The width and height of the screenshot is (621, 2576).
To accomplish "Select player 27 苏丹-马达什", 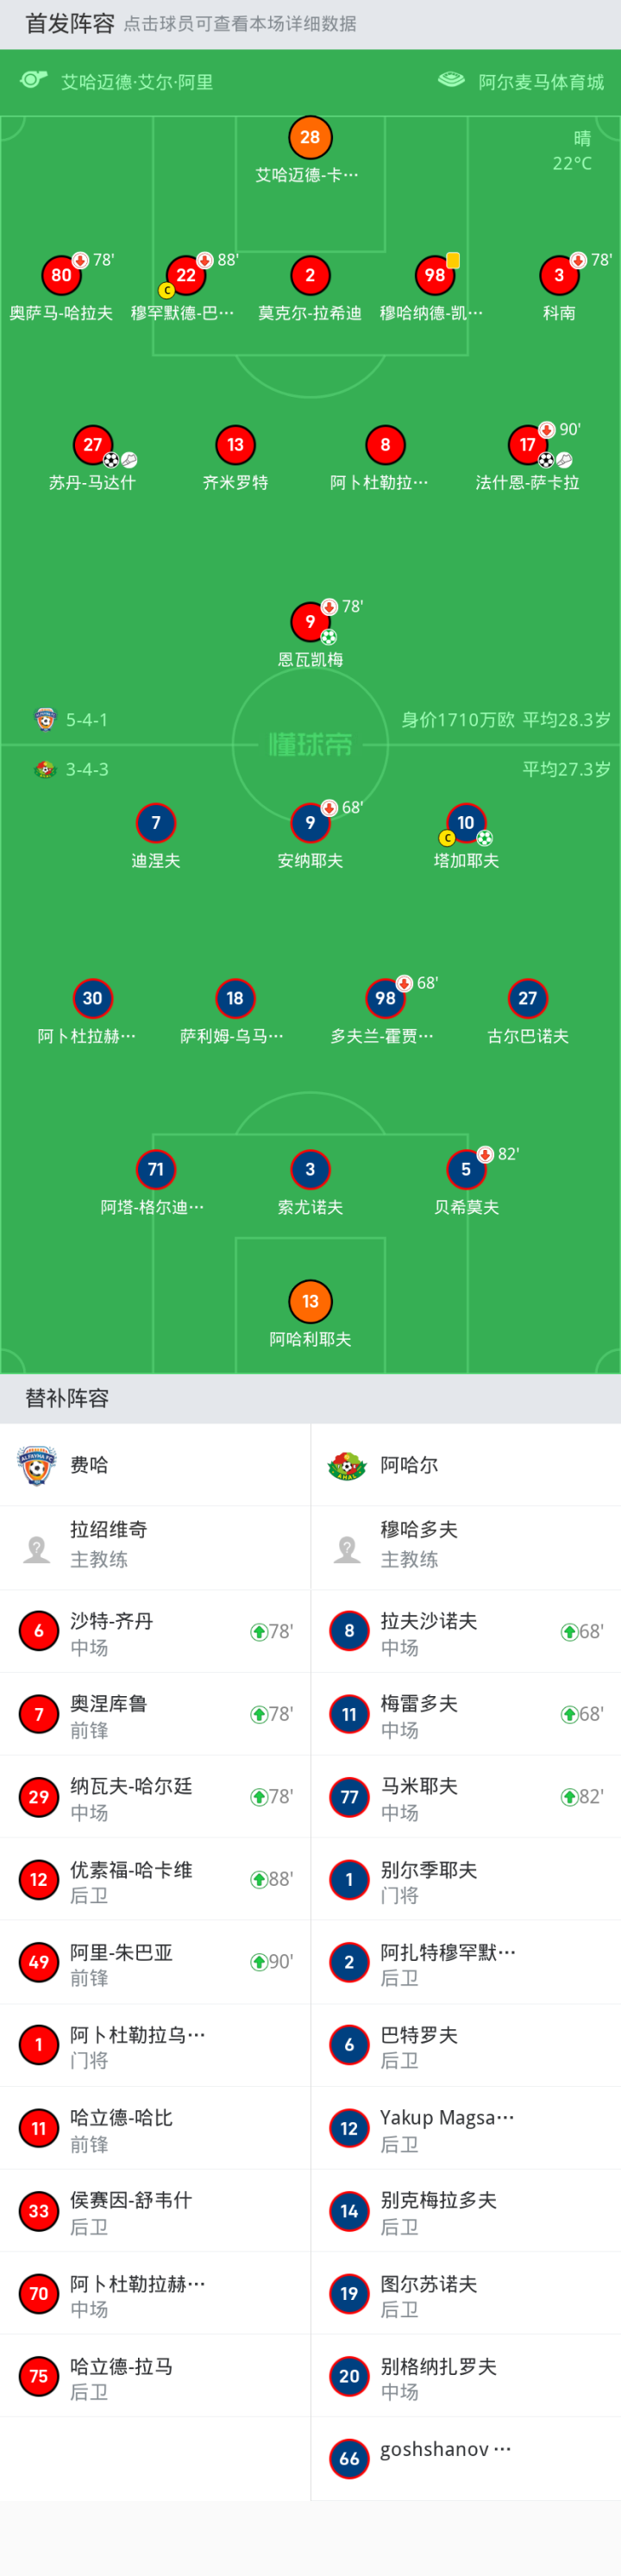I will click(x=92, y=445).
